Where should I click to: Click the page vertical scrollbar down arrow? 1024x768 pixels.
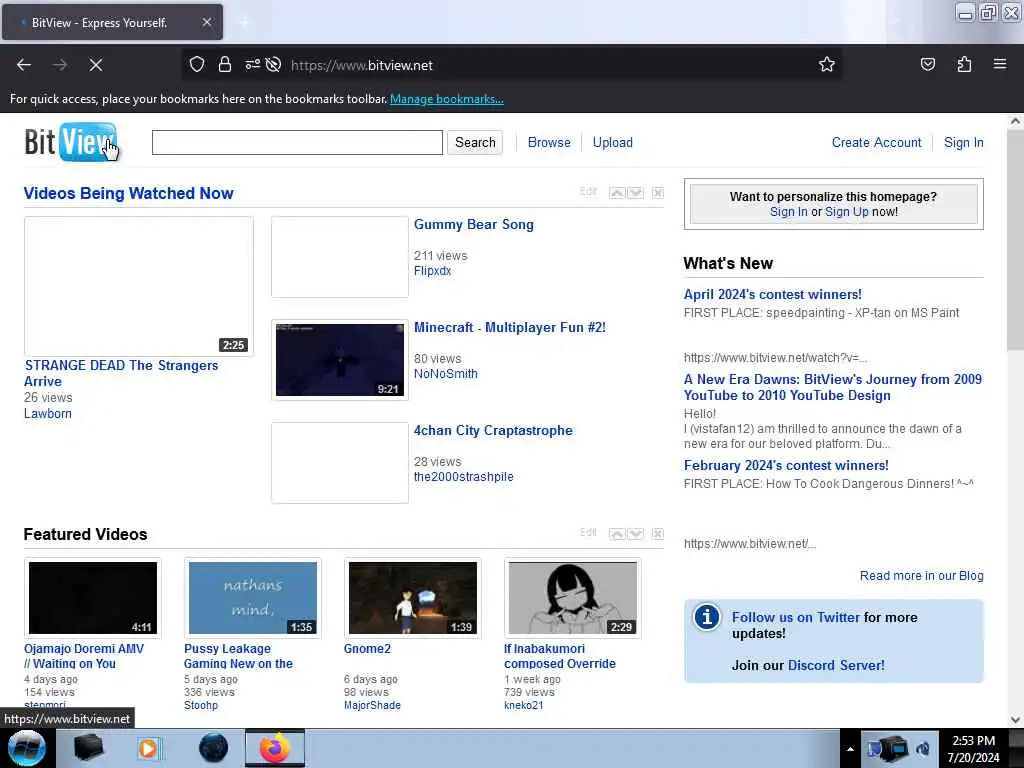pyautogui.click(x=1015, y=720)
